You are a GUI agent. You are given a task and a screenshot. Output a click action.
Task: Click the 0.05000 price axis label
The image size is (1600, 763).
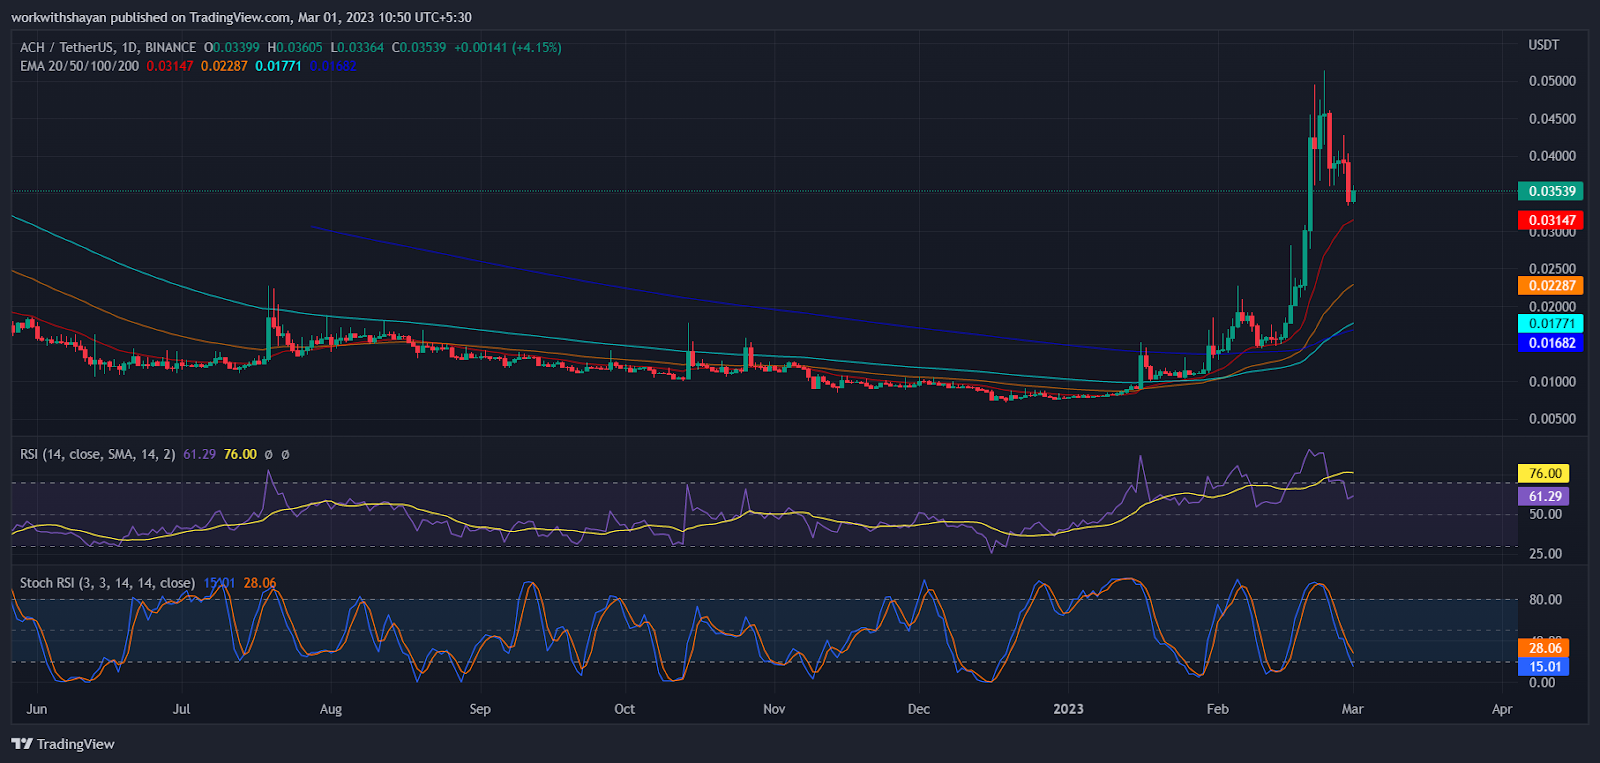click(1552, 81)
